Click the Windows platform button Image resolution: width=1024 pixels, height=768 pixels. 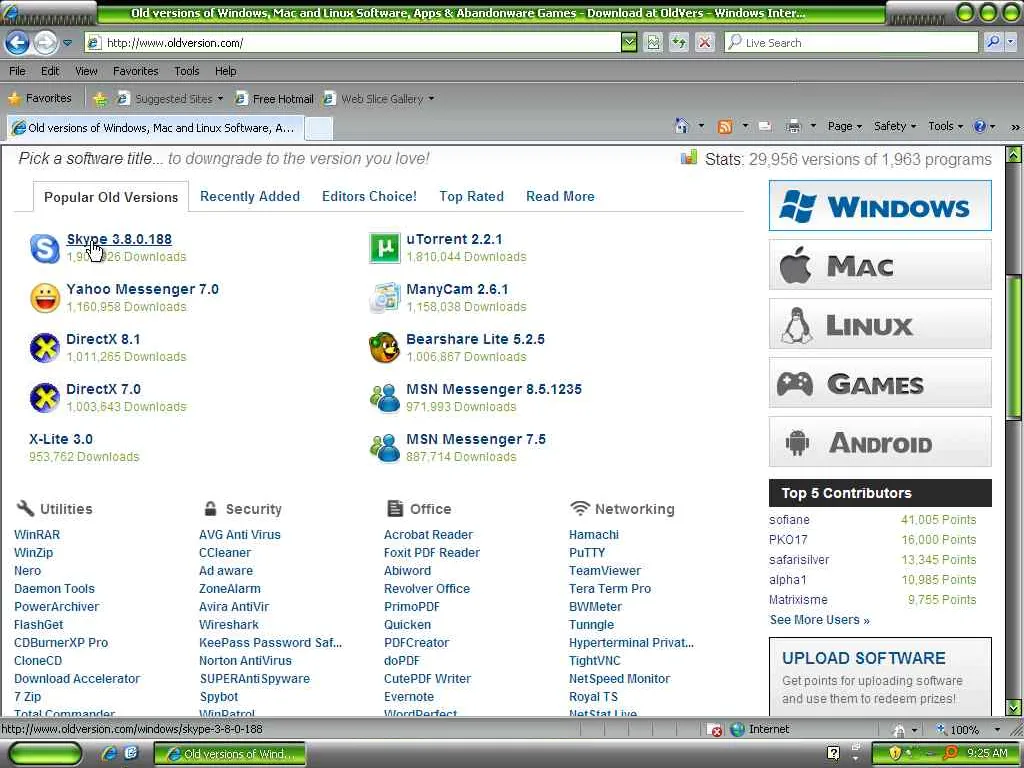tap(880, 206)
